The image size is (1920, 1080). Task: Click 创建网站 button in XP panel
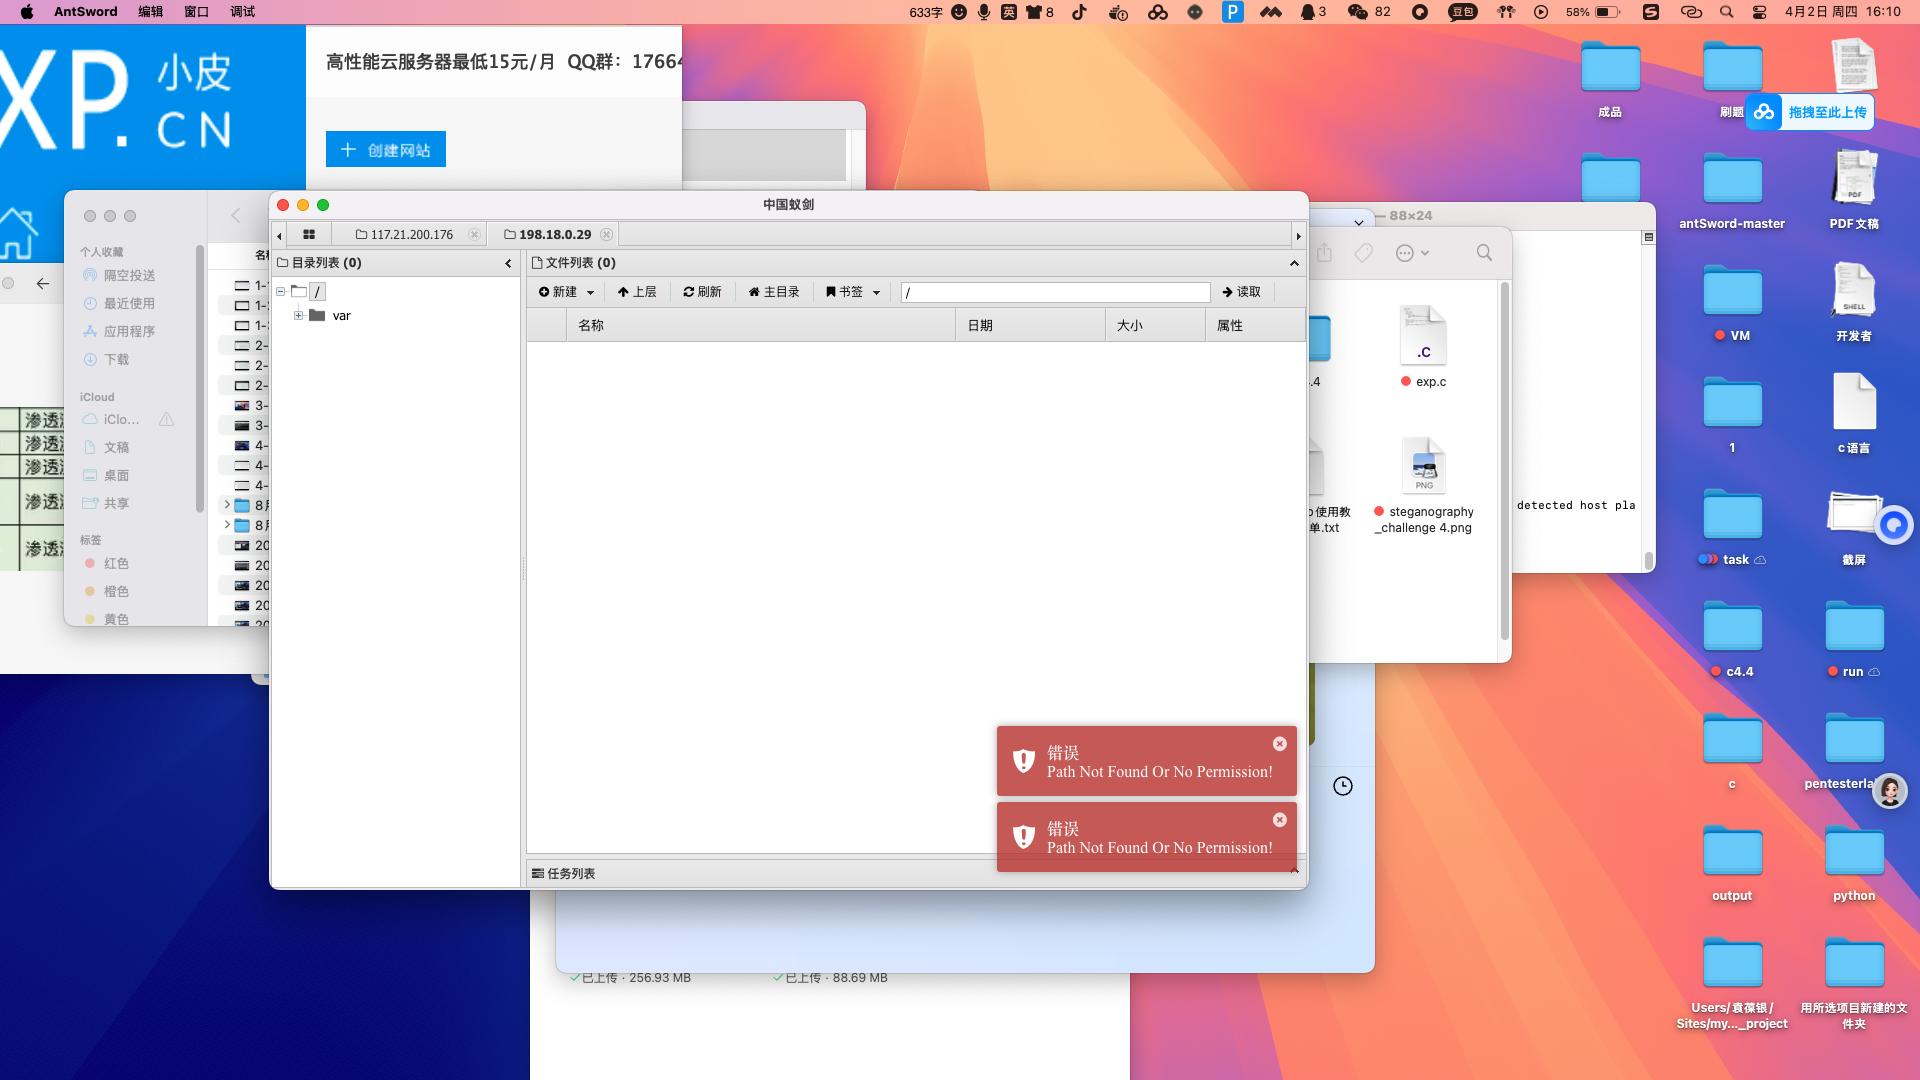click(386, 150)
